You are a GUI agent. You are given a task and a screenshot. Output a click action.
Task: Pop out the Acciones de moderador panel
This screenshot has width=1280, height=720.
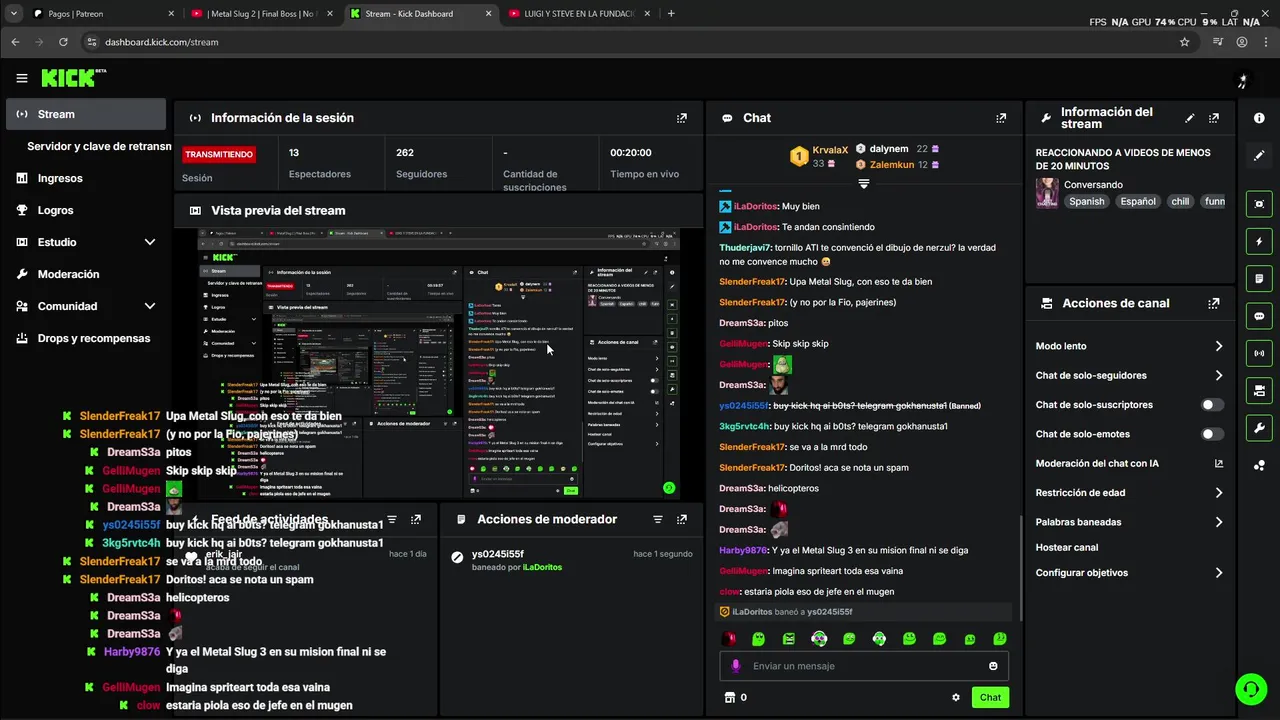[682, 519]
